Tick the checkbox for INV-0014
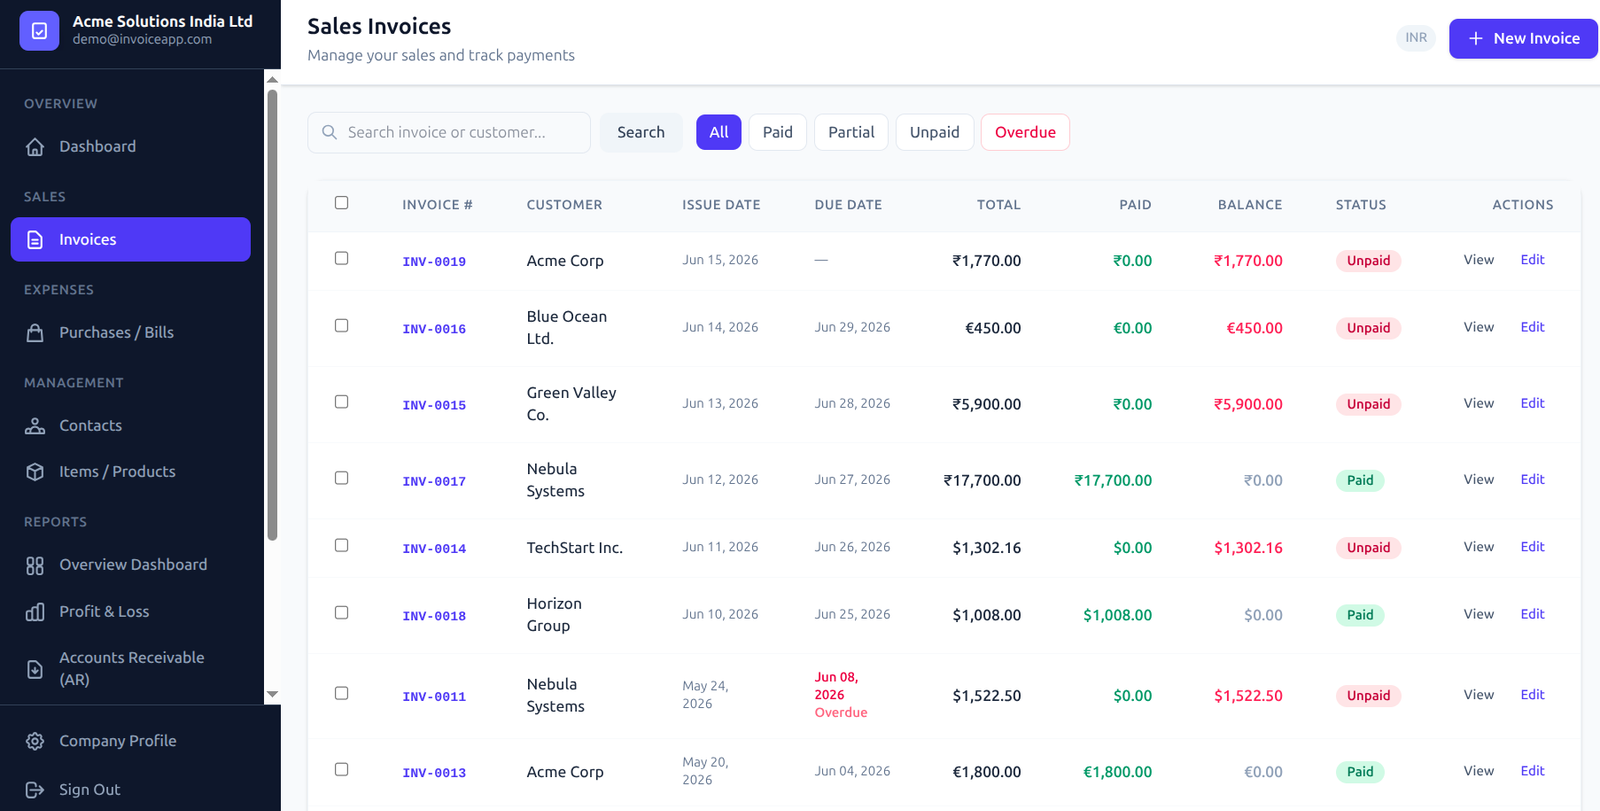This screenshot has width=1600, height=811. (342, 545)
